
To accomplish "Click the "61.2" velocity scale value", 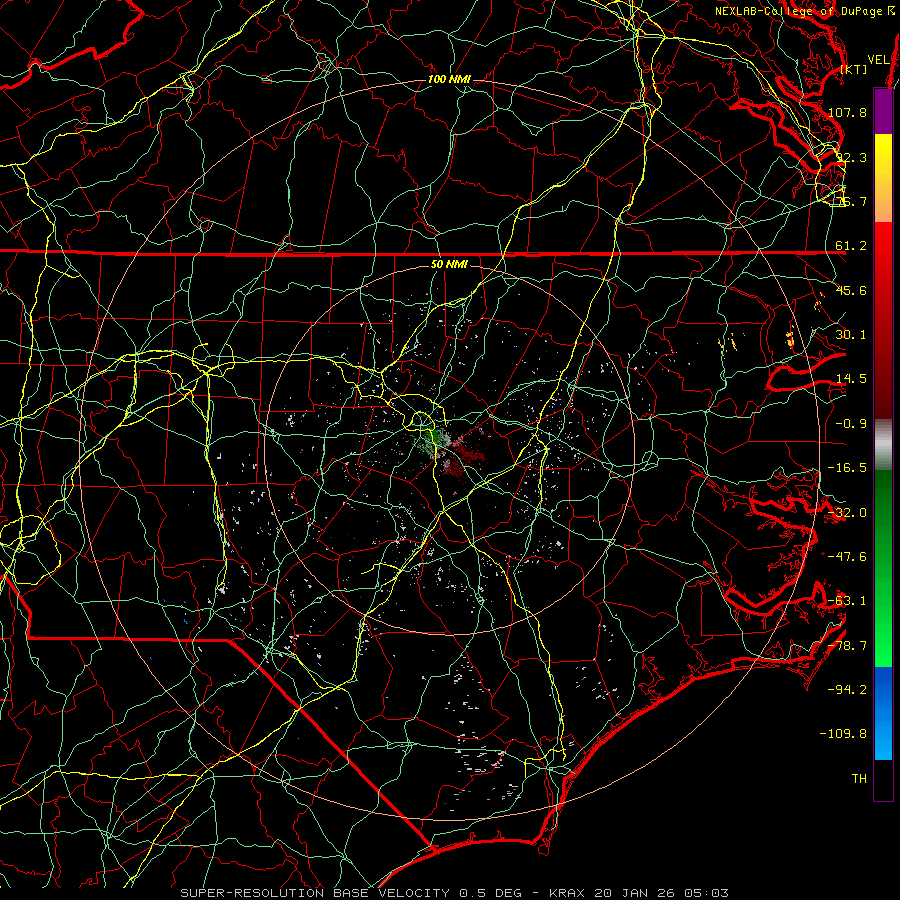I will 851,246.
